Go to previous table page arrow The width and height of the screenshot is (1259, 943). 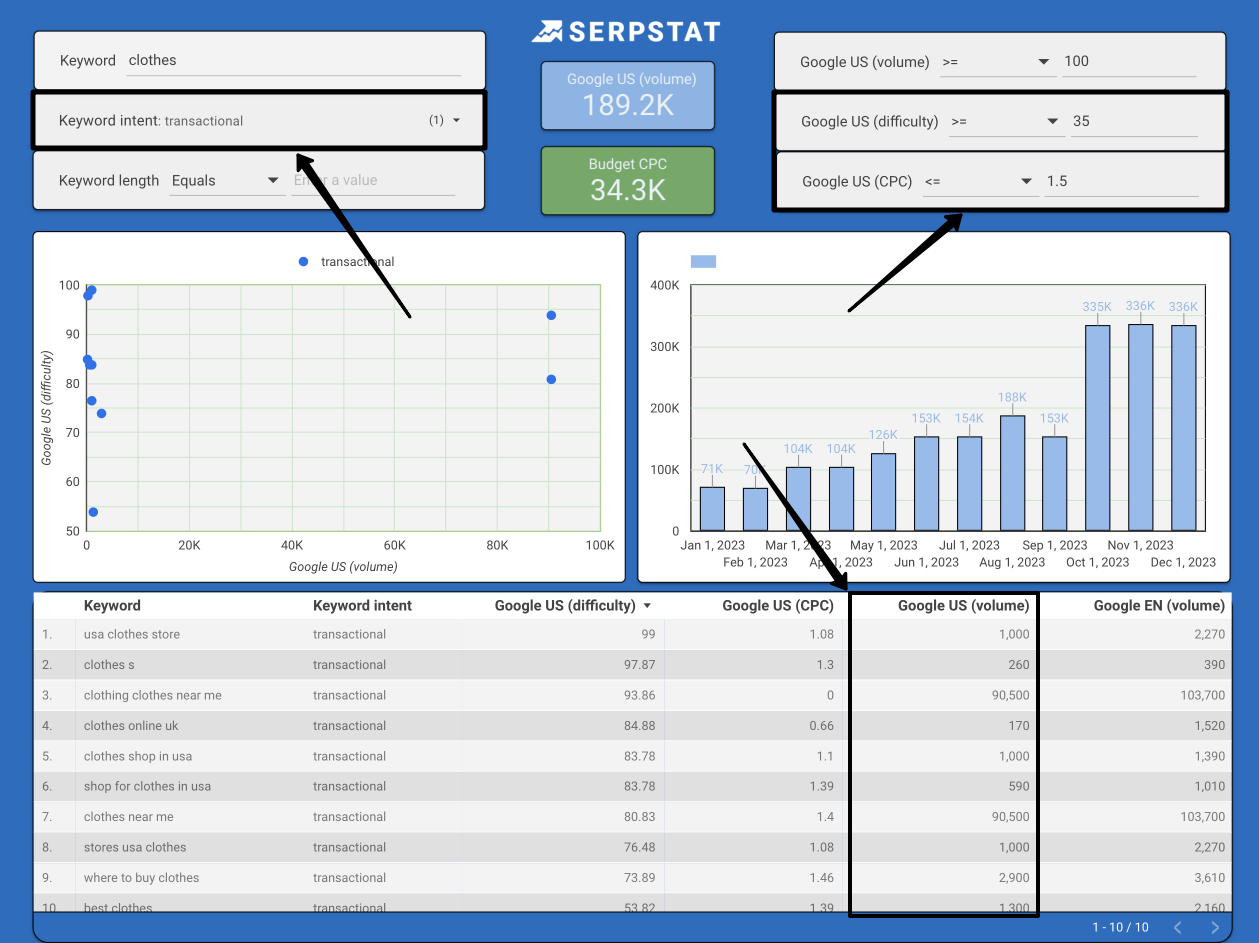1178,927
